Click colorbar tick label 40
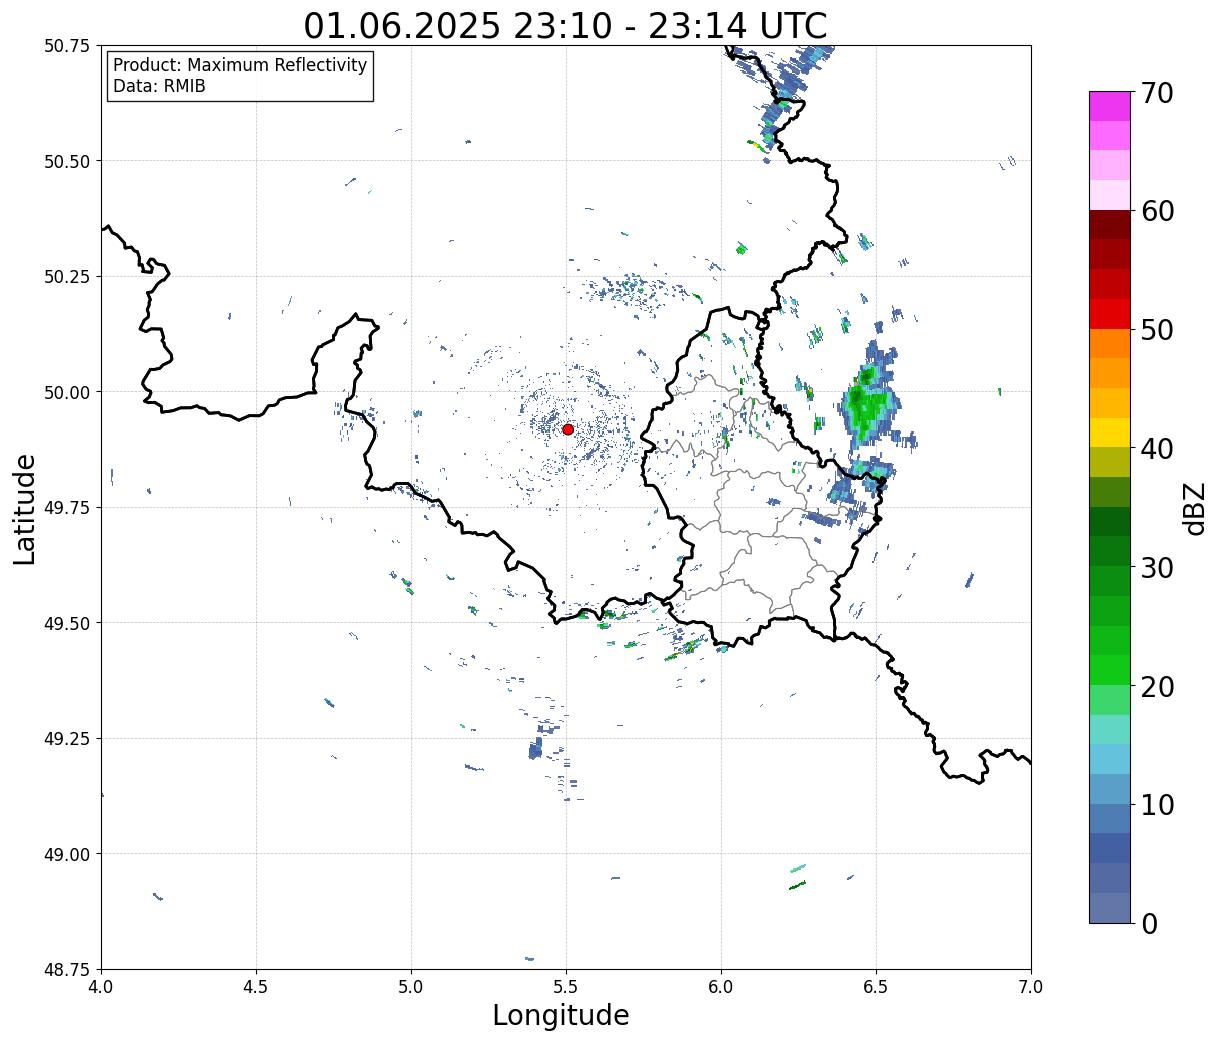 pos(1156,449)
